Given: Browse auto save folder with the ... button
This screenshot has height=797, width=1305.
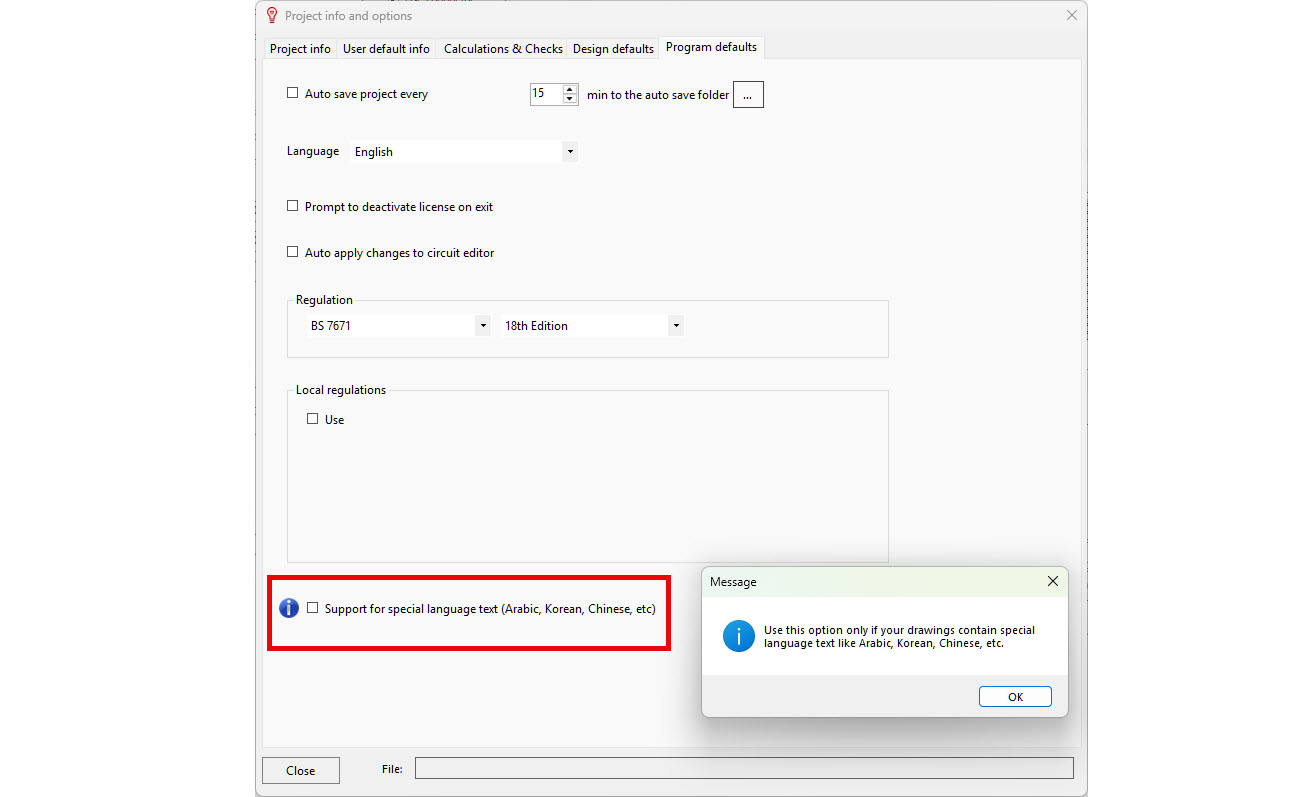Looking at the screenshot, I should coord(748,95).
